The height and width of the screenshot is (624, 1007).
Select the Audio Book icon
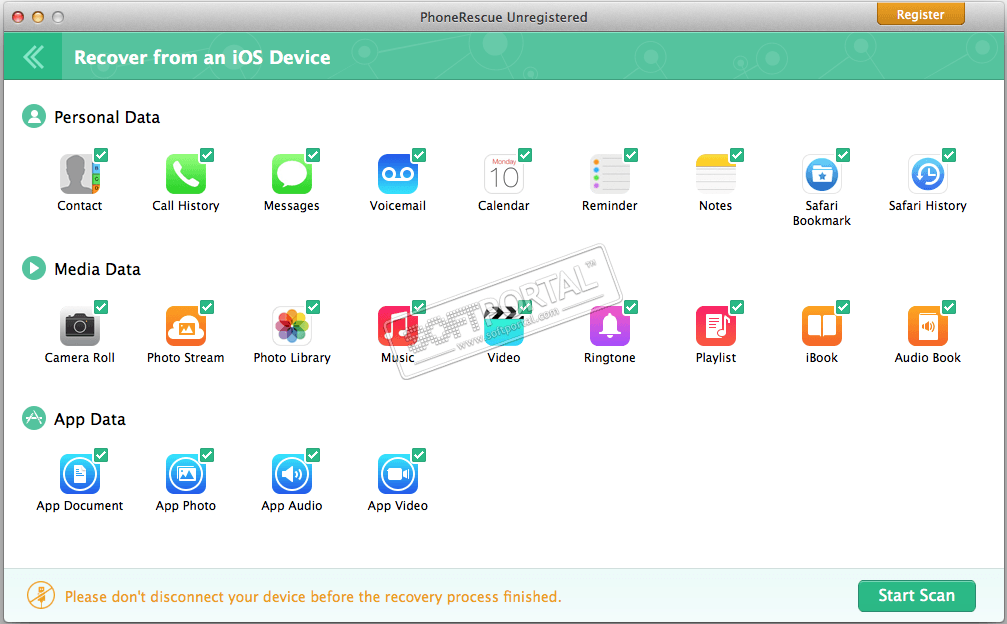[x=927, y=326]
